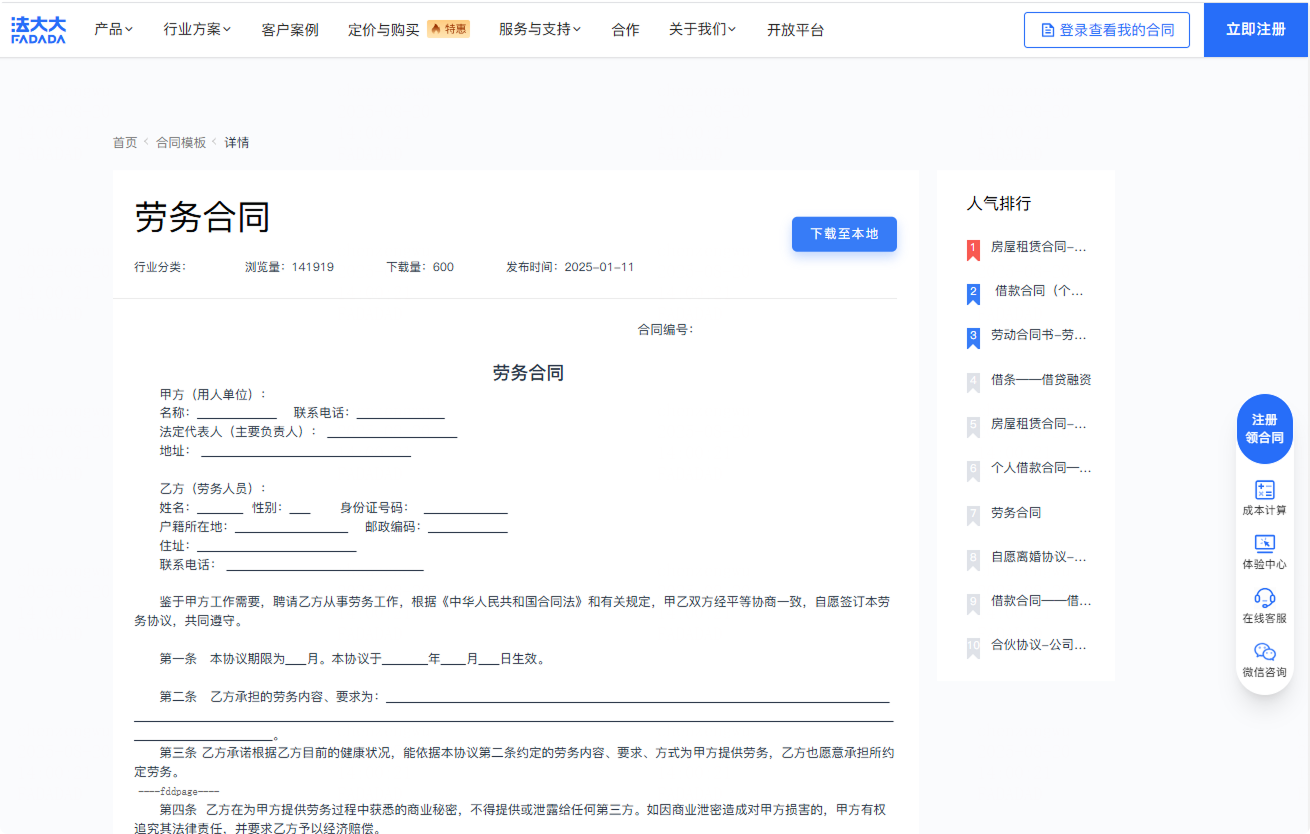Click the red rank 1 bookmark badge
1310x834 pixels.
973,249
